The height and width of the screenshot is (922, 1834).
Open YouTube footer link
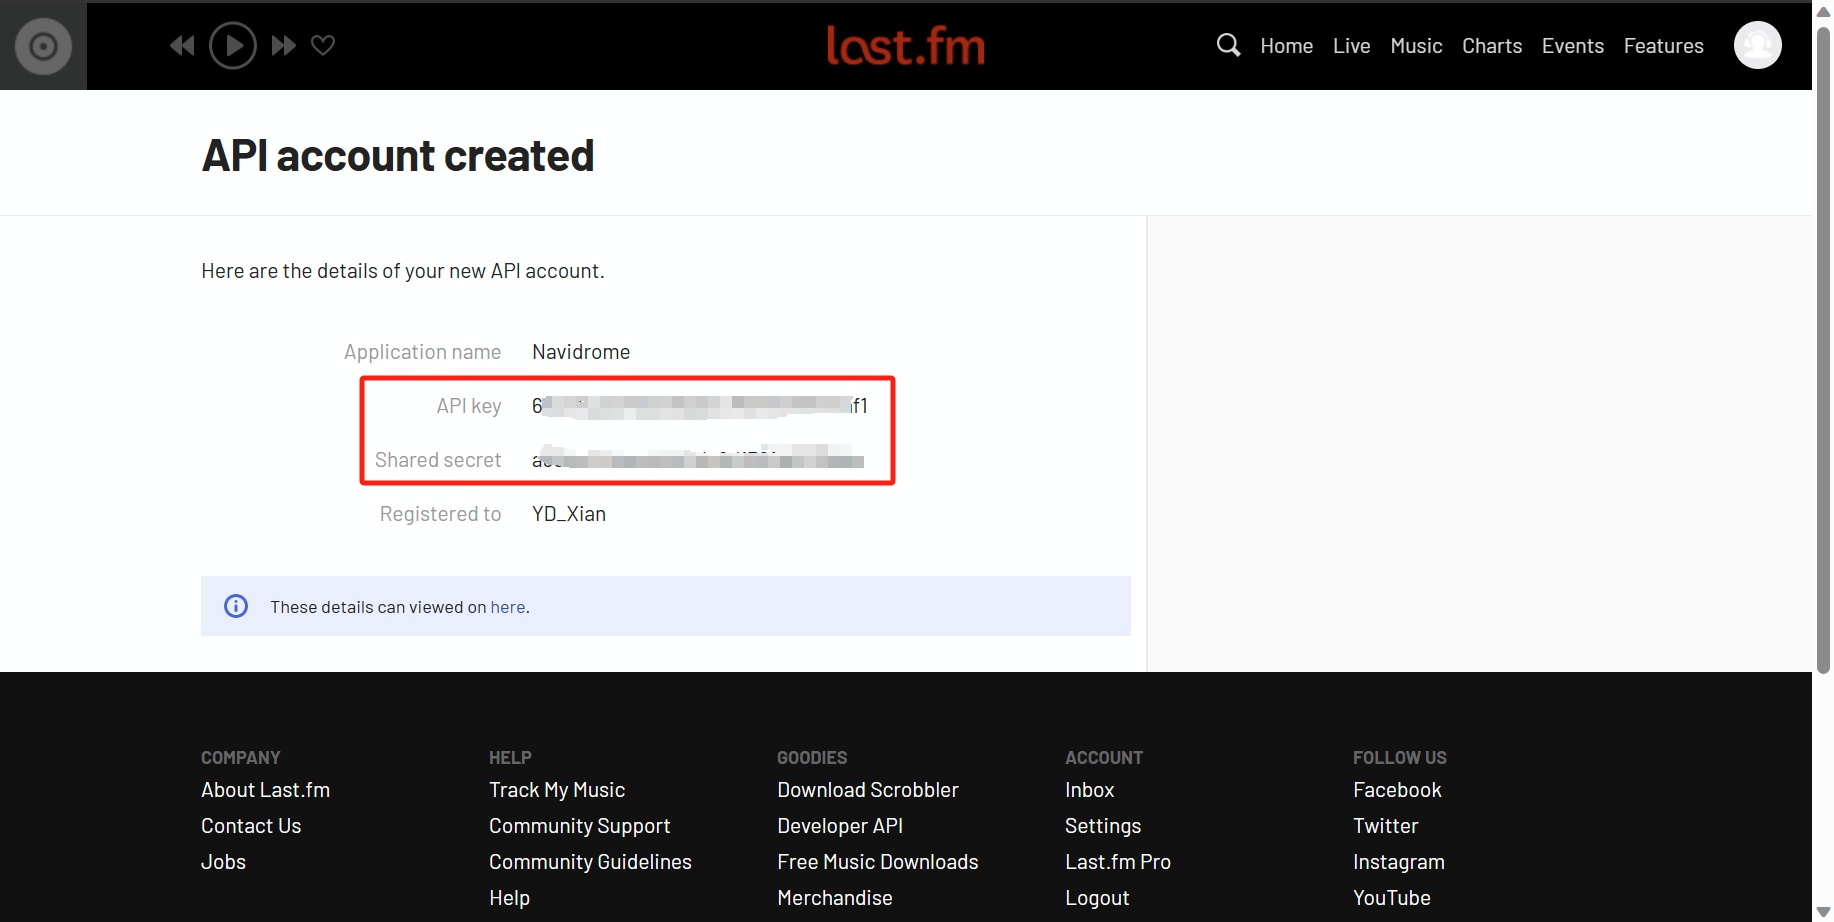click(x=1391, y=898)
